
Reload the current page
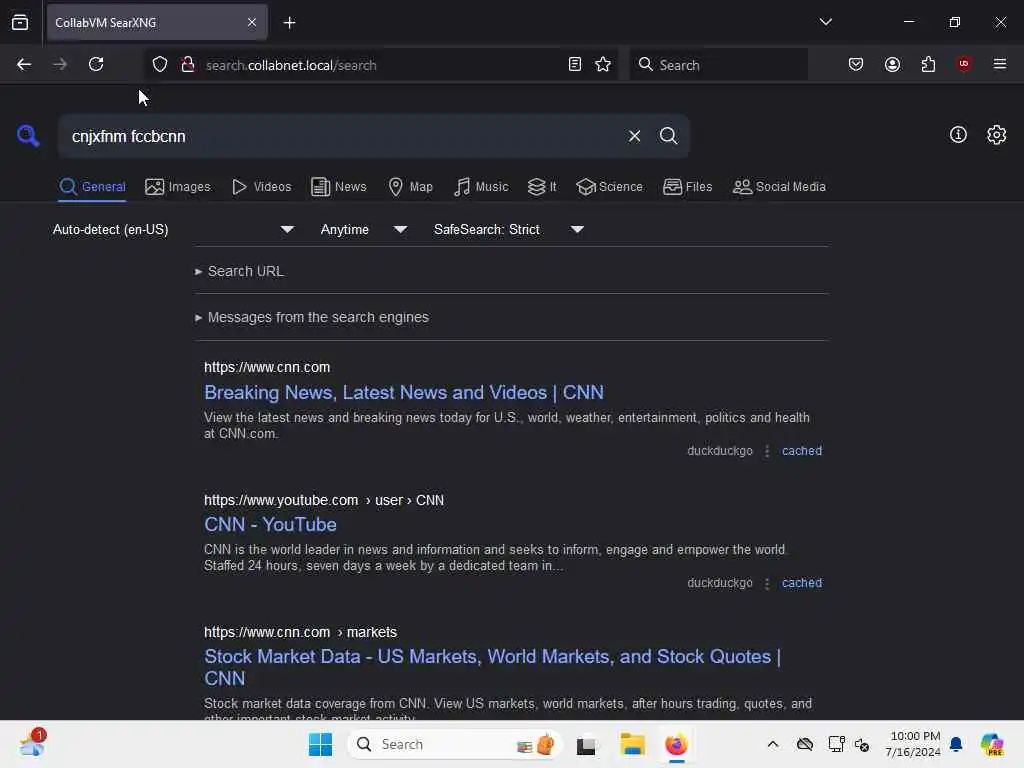tap(96, 64)
